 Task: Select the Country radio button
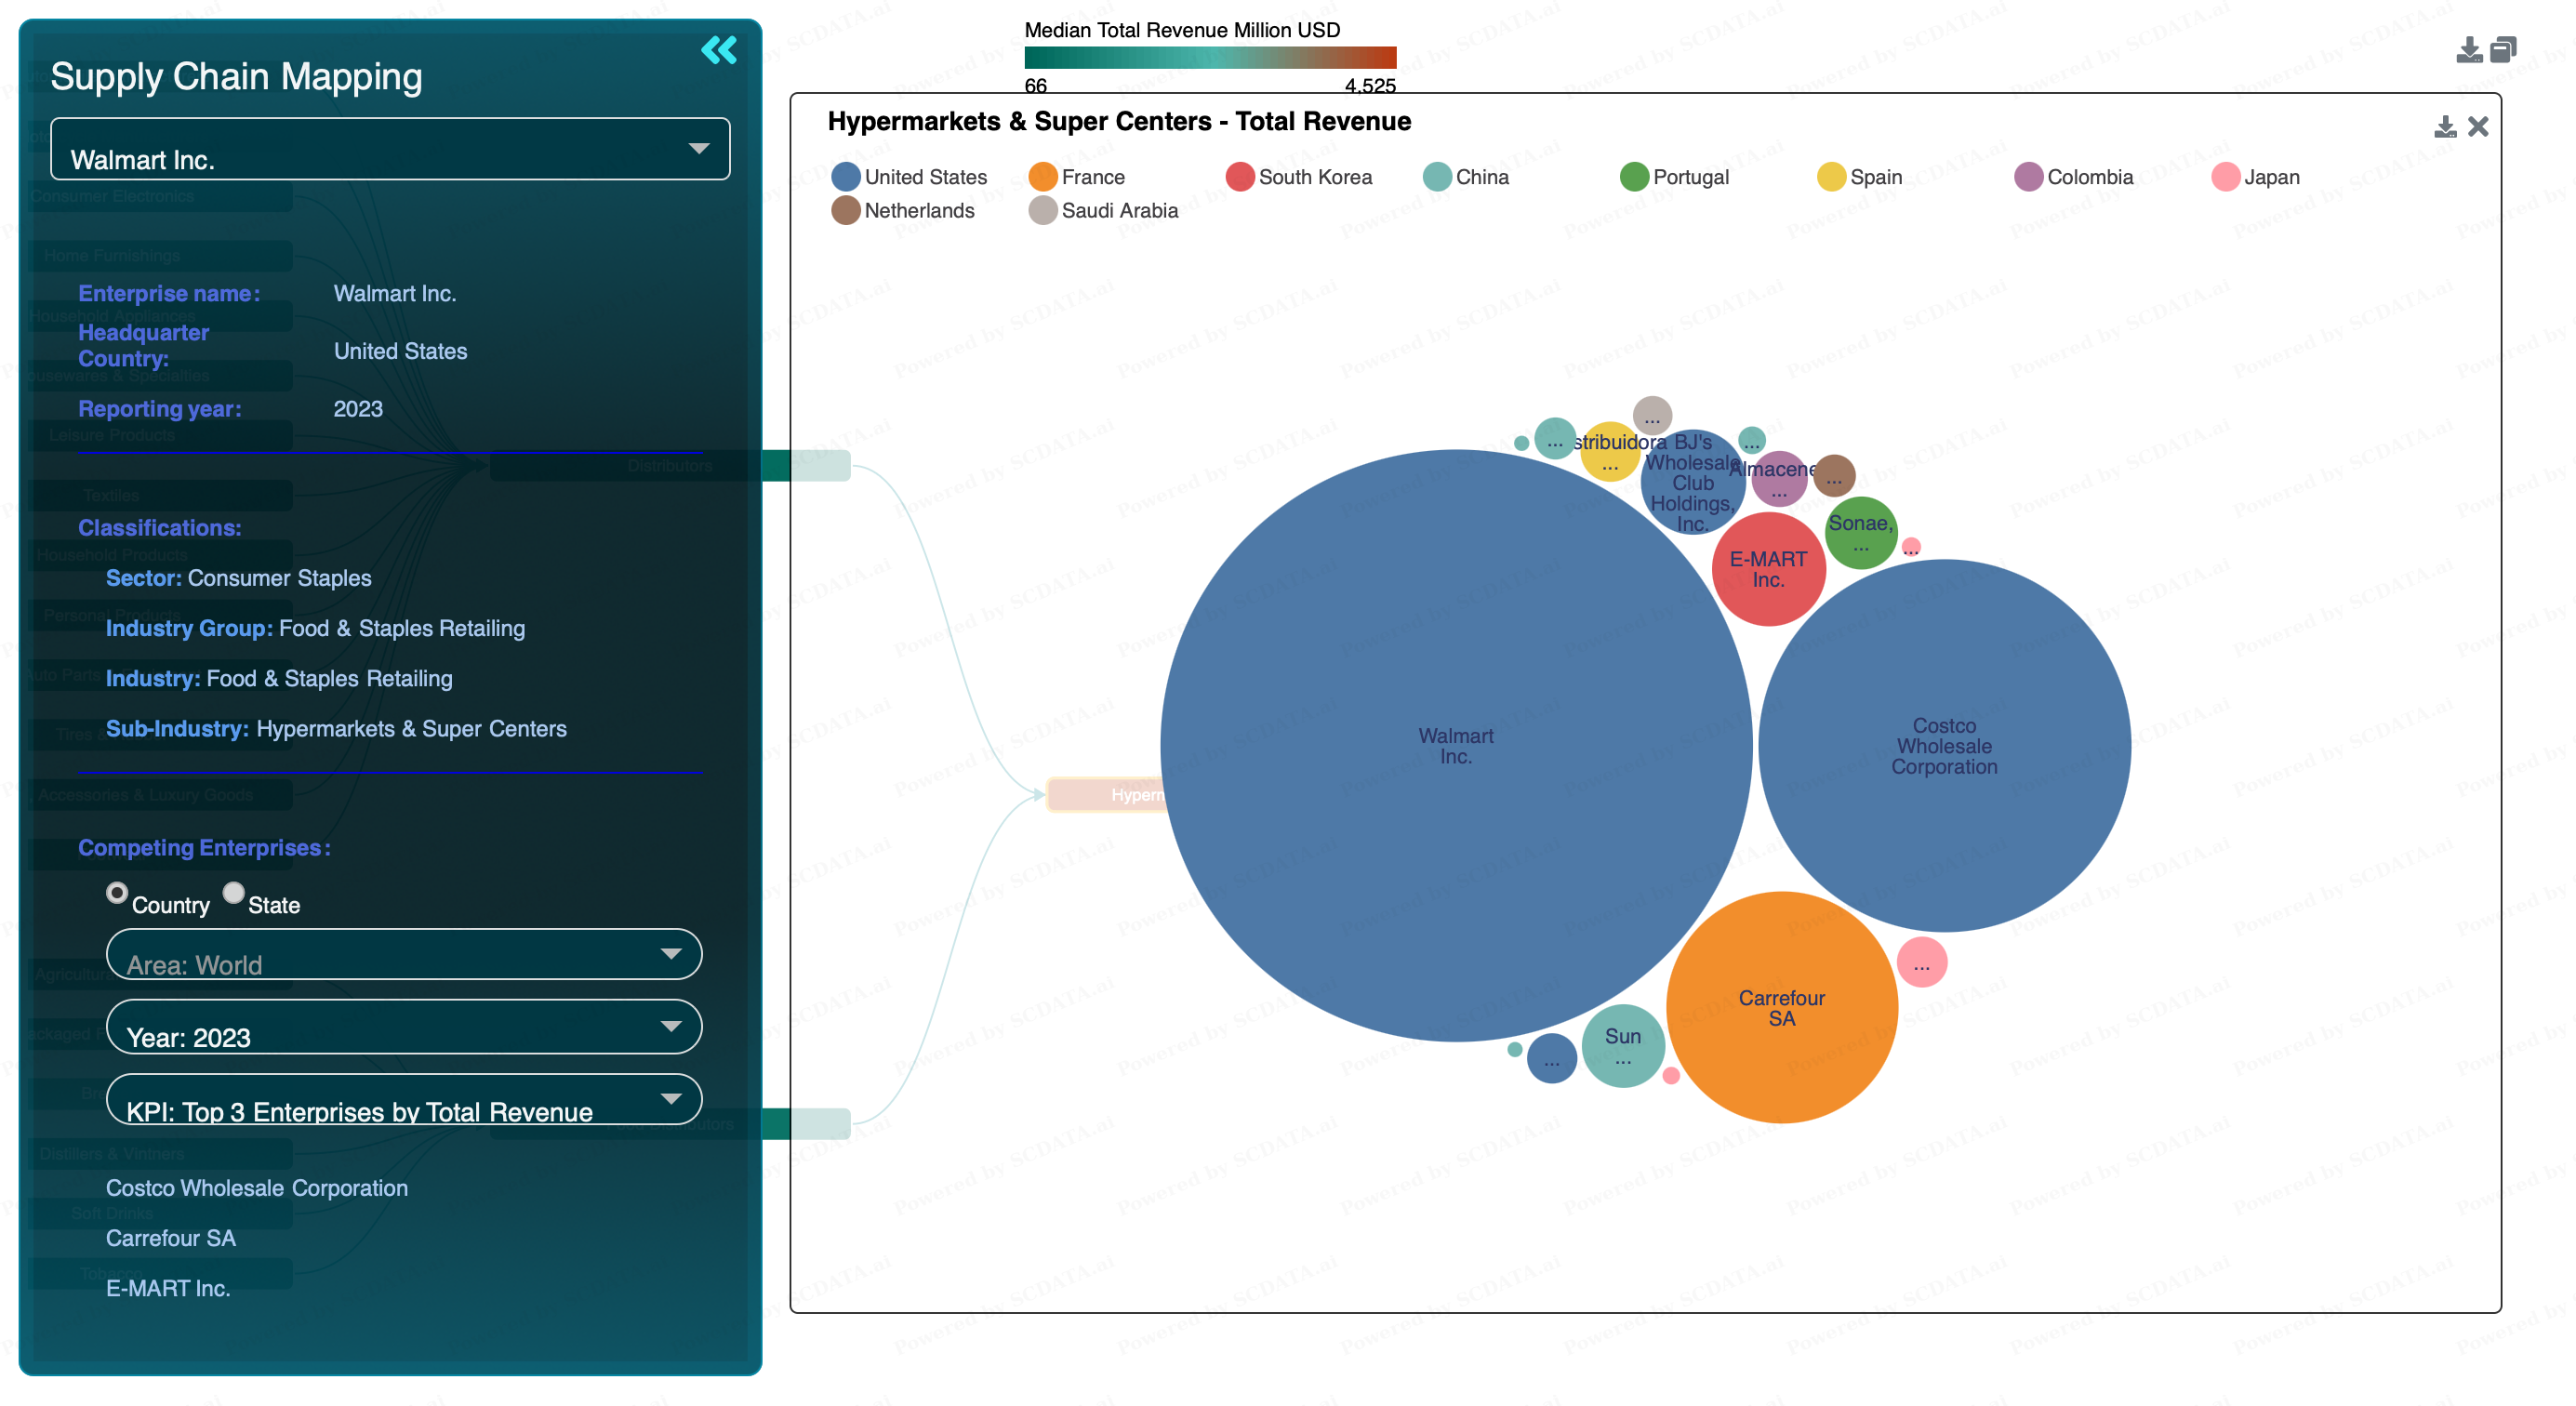(x=117, y=892)
